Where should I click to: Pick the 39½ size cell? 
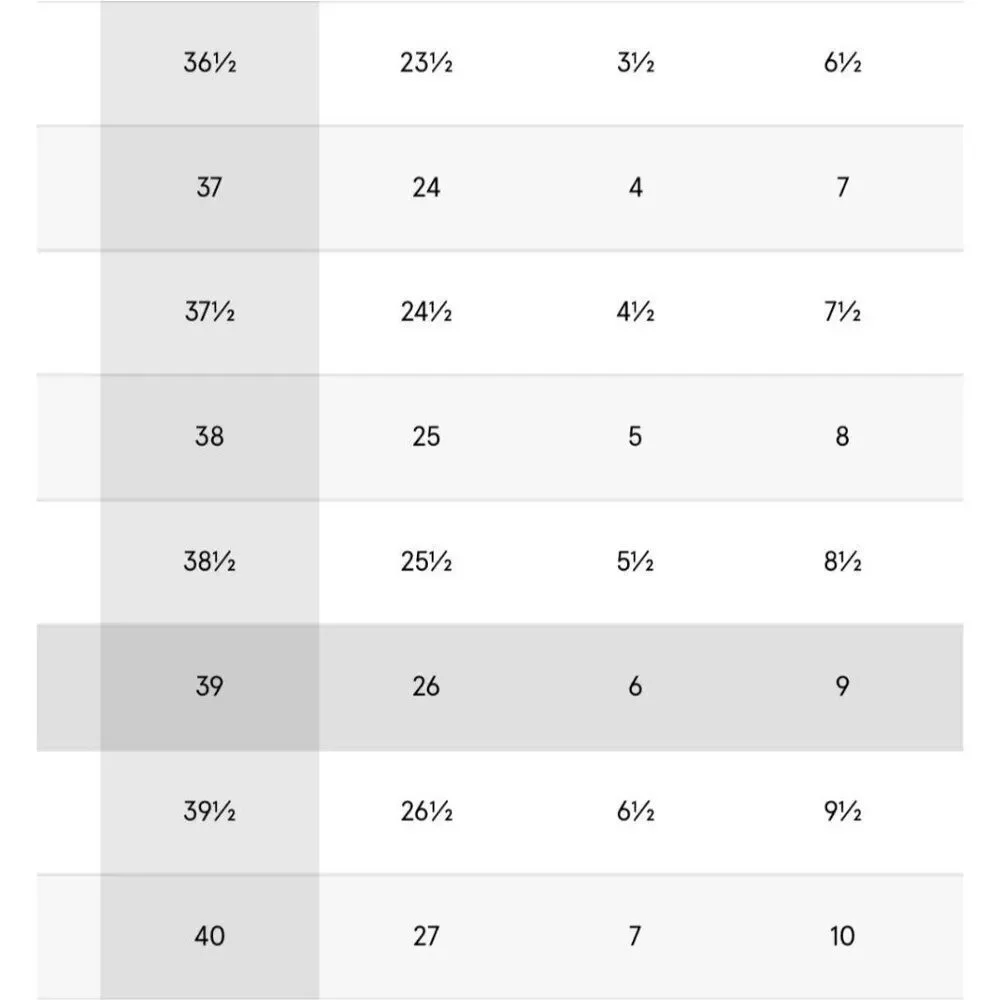click(209, 811)
